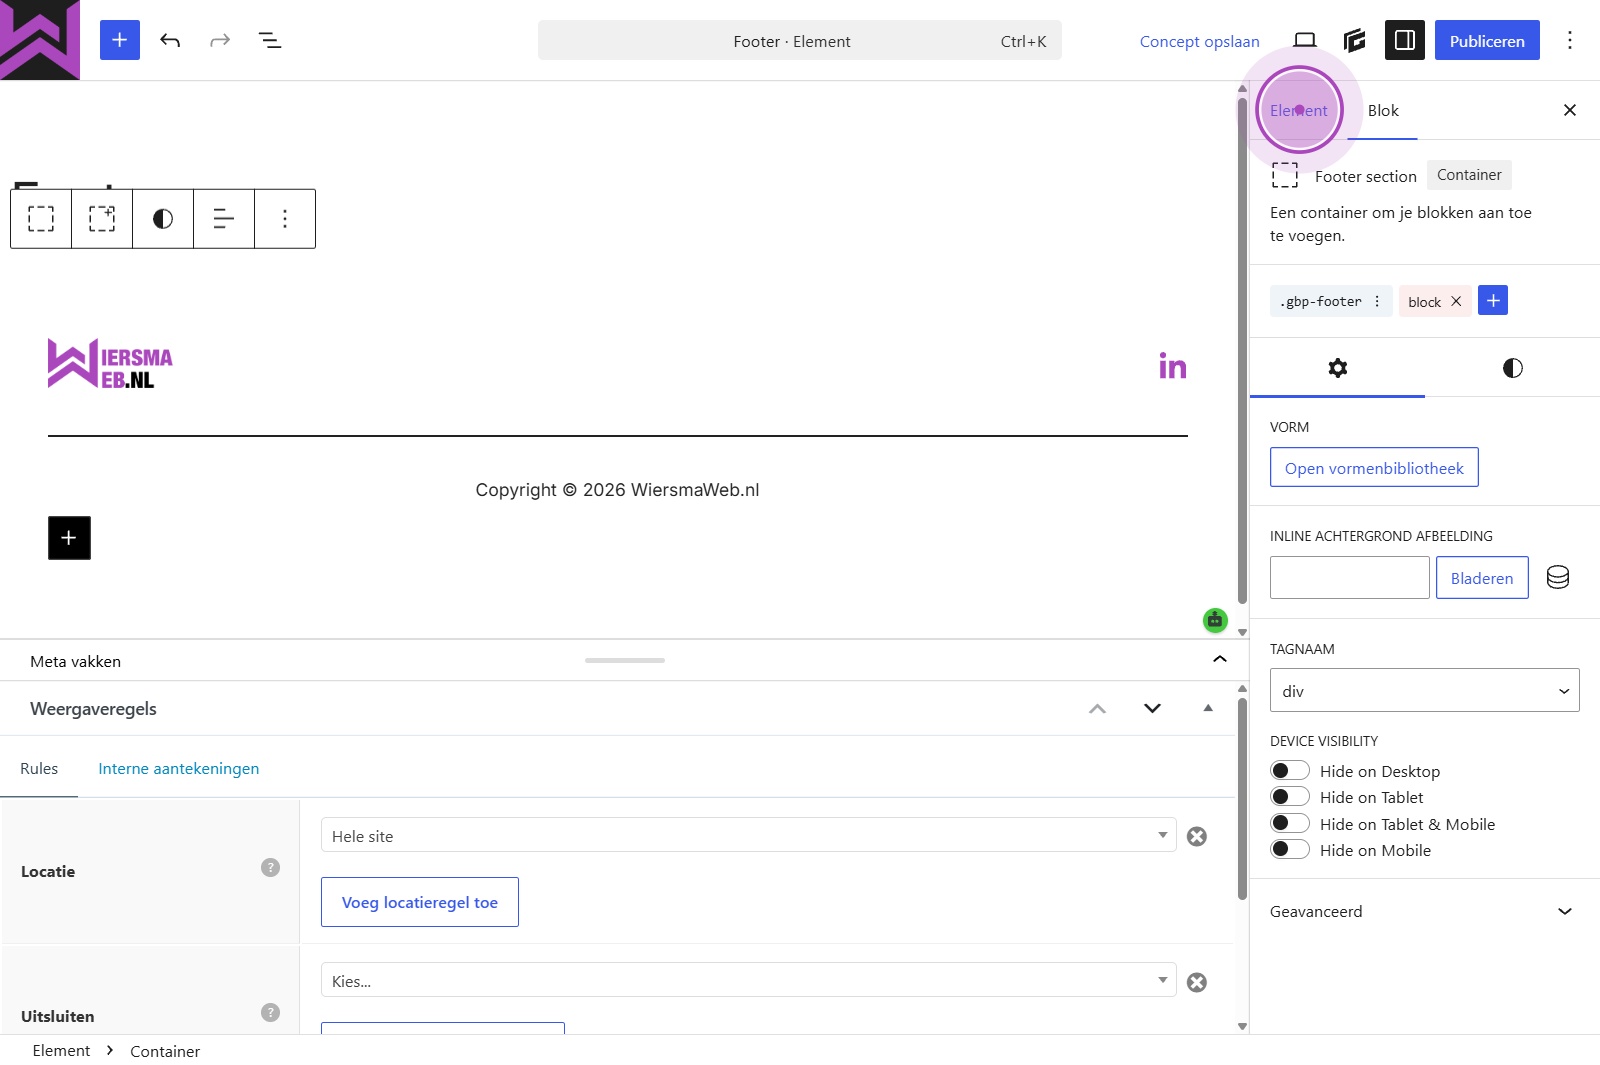Viewport: 1600px width, 1065px height.
Task: Open the editor options three-dot menu
Action: pos(1570,40)
